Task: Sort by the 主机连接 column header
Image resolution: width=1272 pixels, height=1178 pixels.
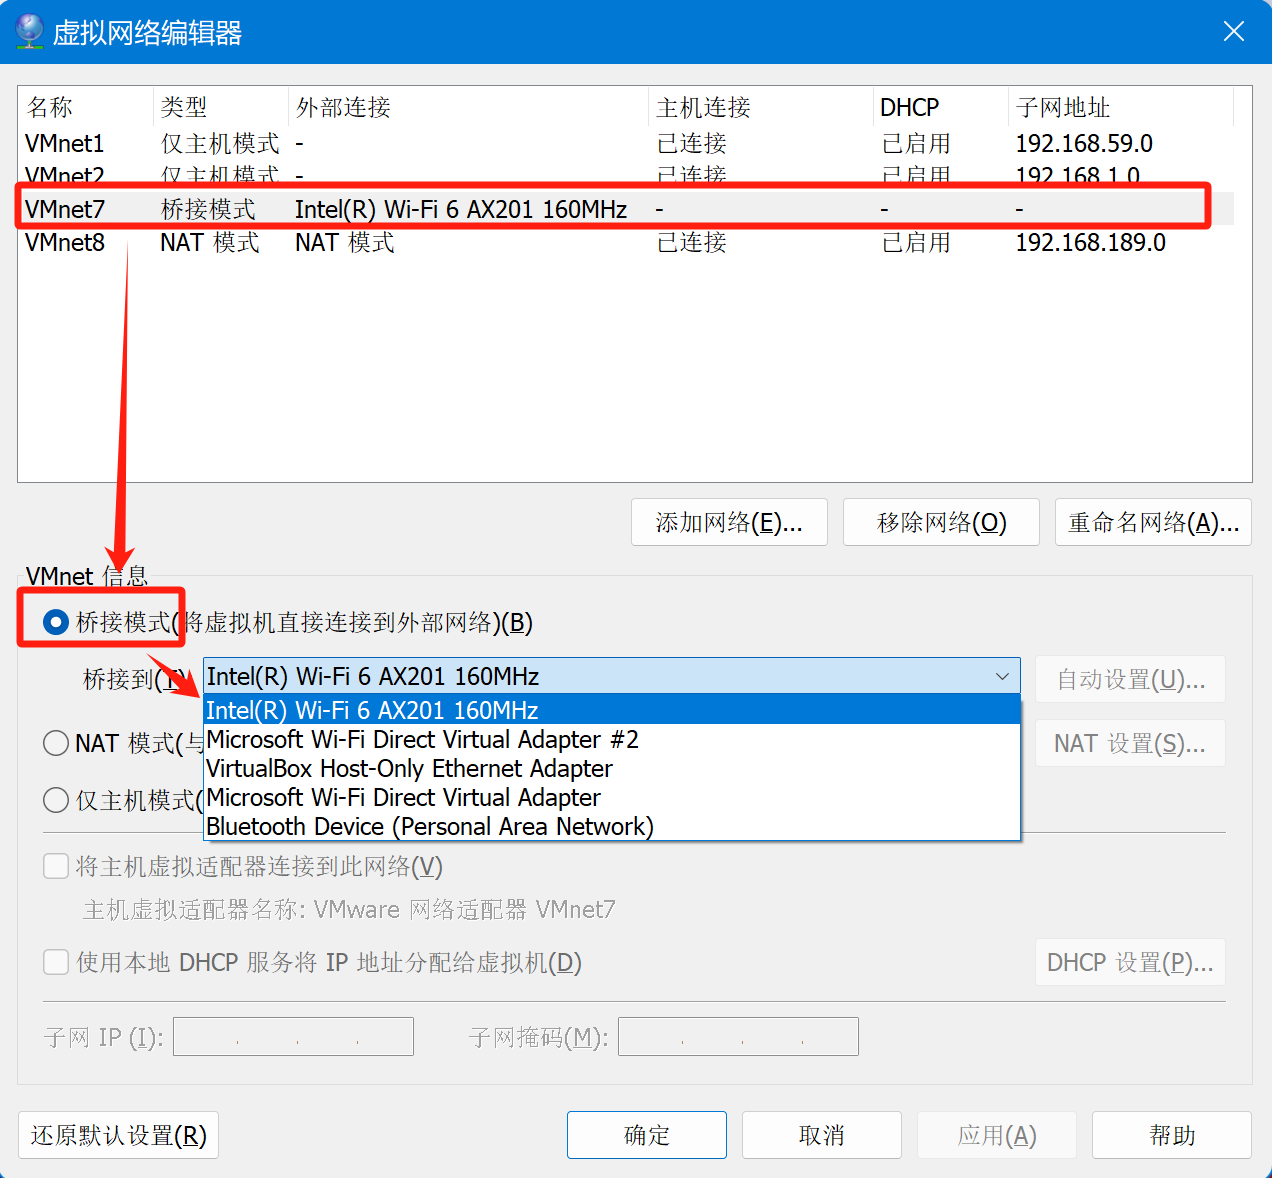Action: 761,107
